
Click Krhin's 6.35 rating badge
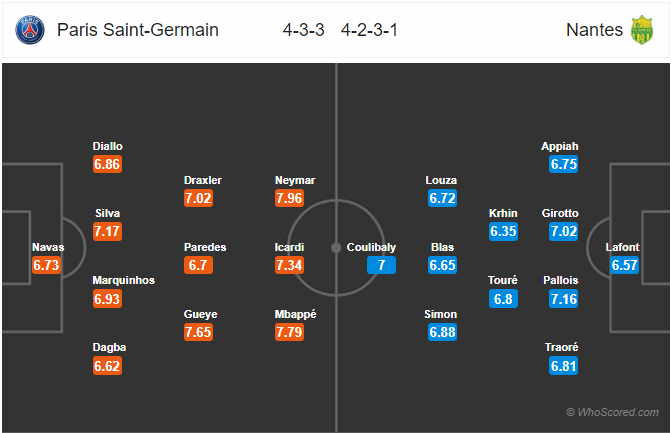(503, 231)
